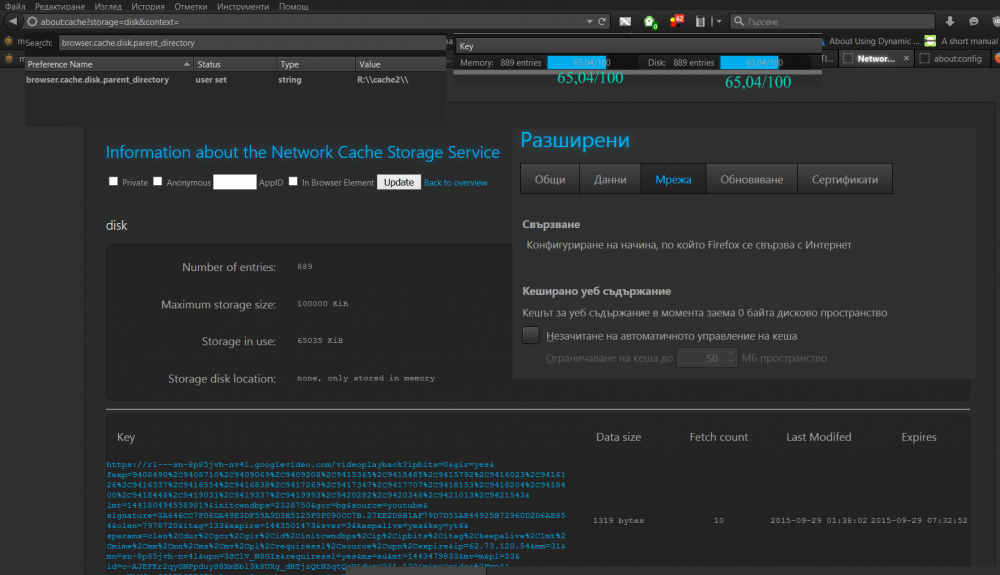The width and height of the screenshot is (1000, 575).
Task: Open the Редактиране menu
Action: (x=60, y=6)
